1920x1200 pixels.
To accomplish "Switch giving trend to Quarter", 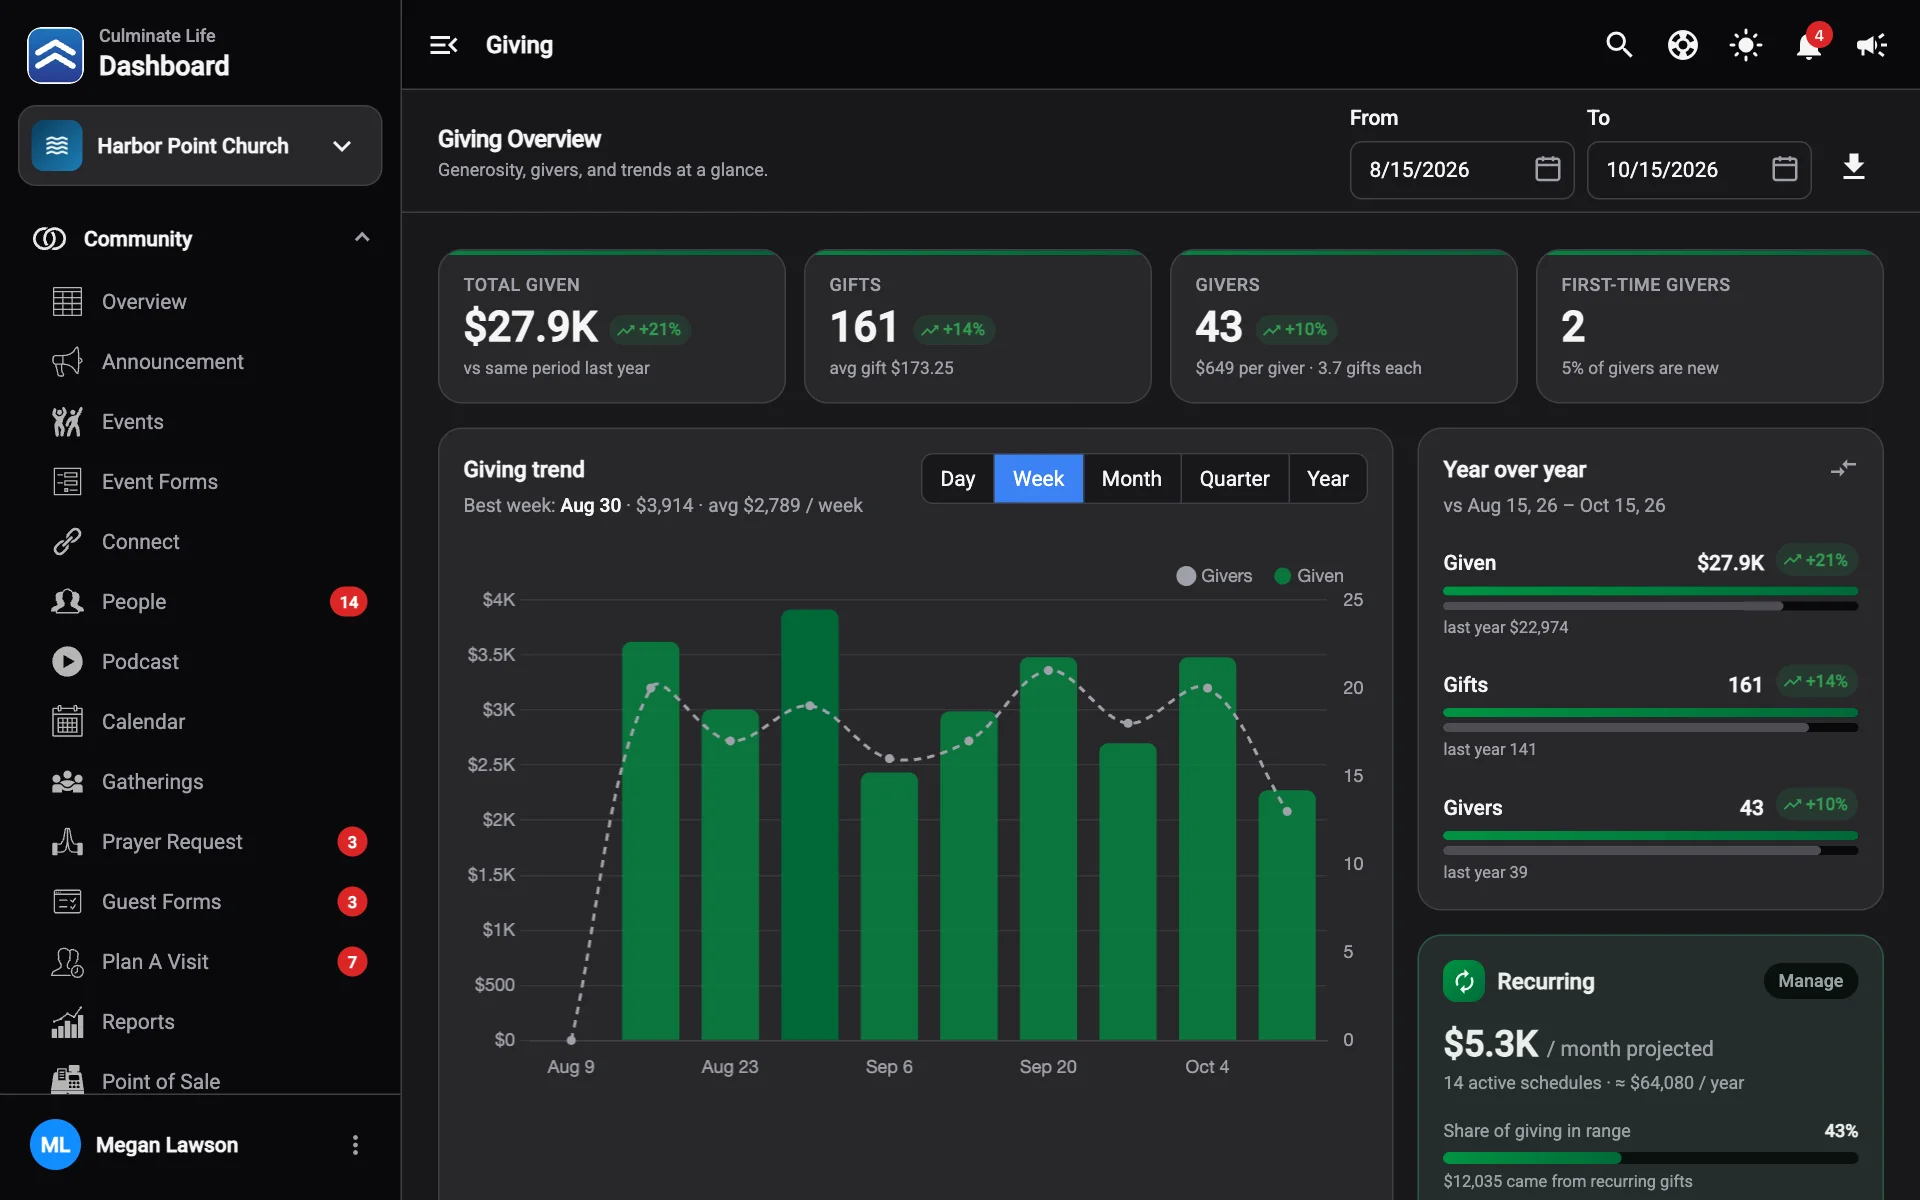I will point(1234,479).
